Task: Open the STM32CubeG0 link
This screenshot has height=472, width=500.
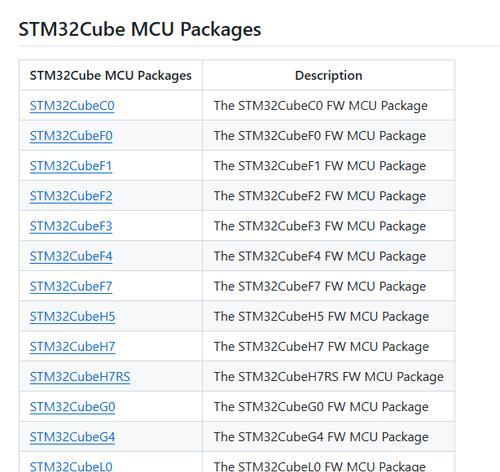Action: (72, 407)
